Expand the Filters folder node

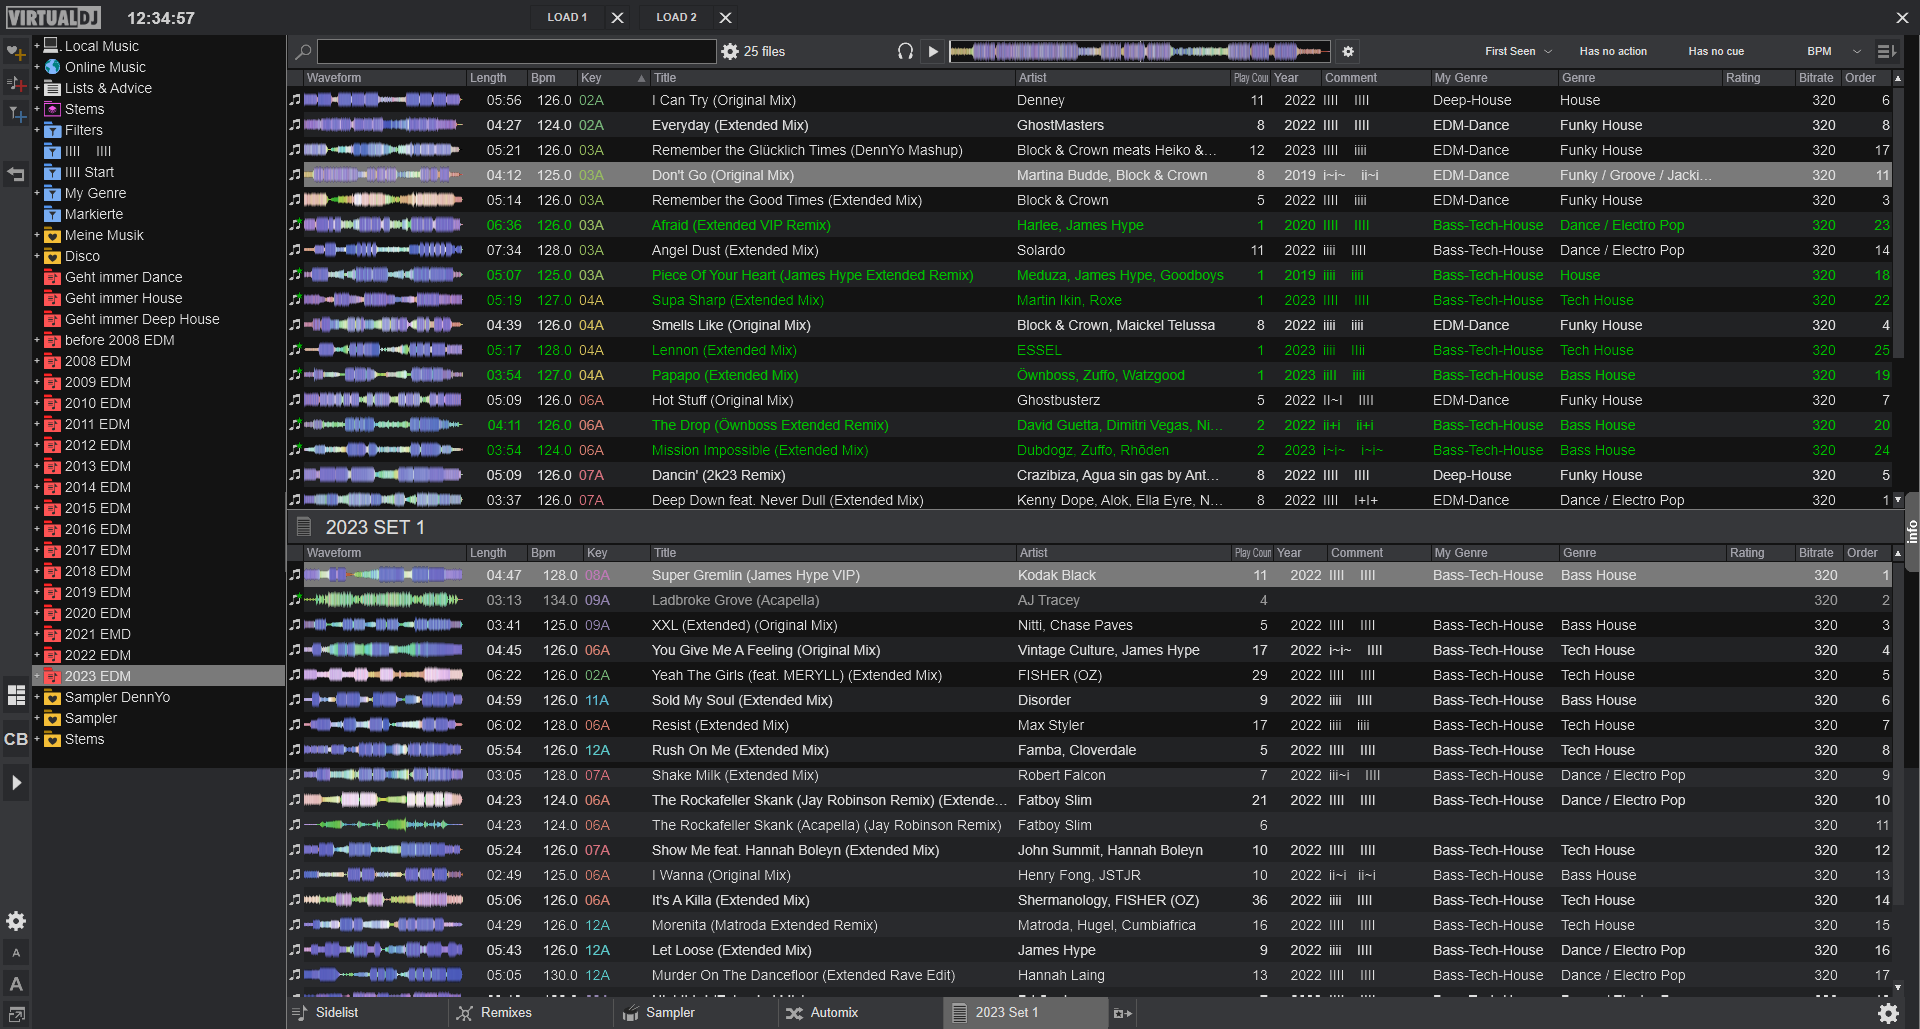click(37, 130)
